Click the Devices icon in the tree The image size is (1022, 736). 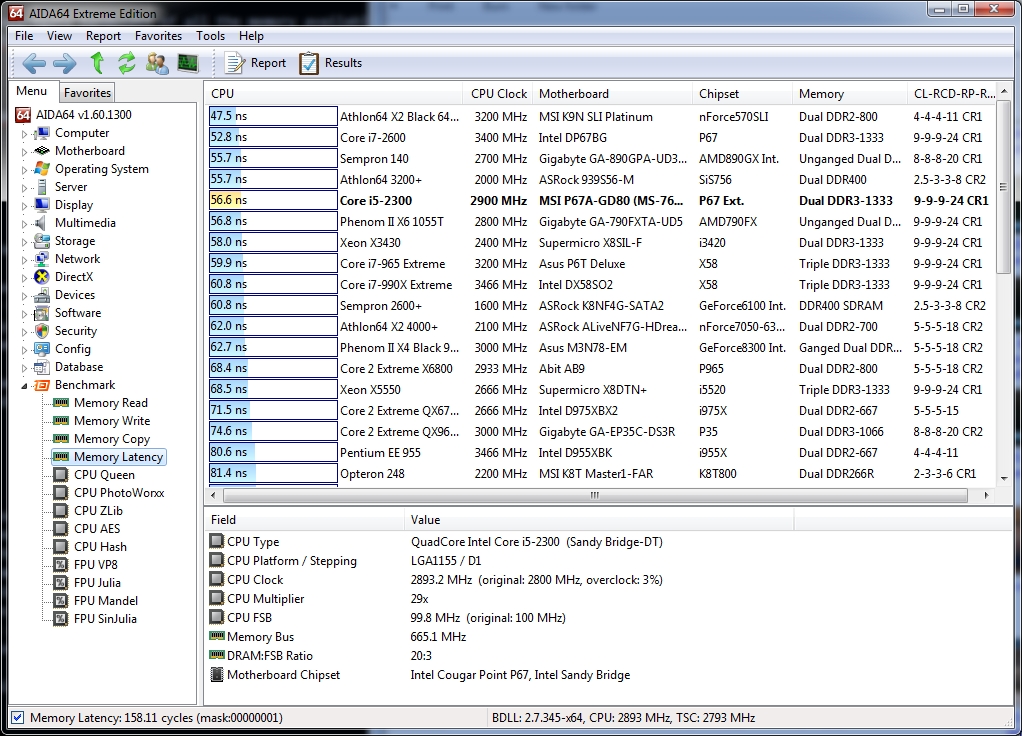pyautogui.click(x=42, y=295)
